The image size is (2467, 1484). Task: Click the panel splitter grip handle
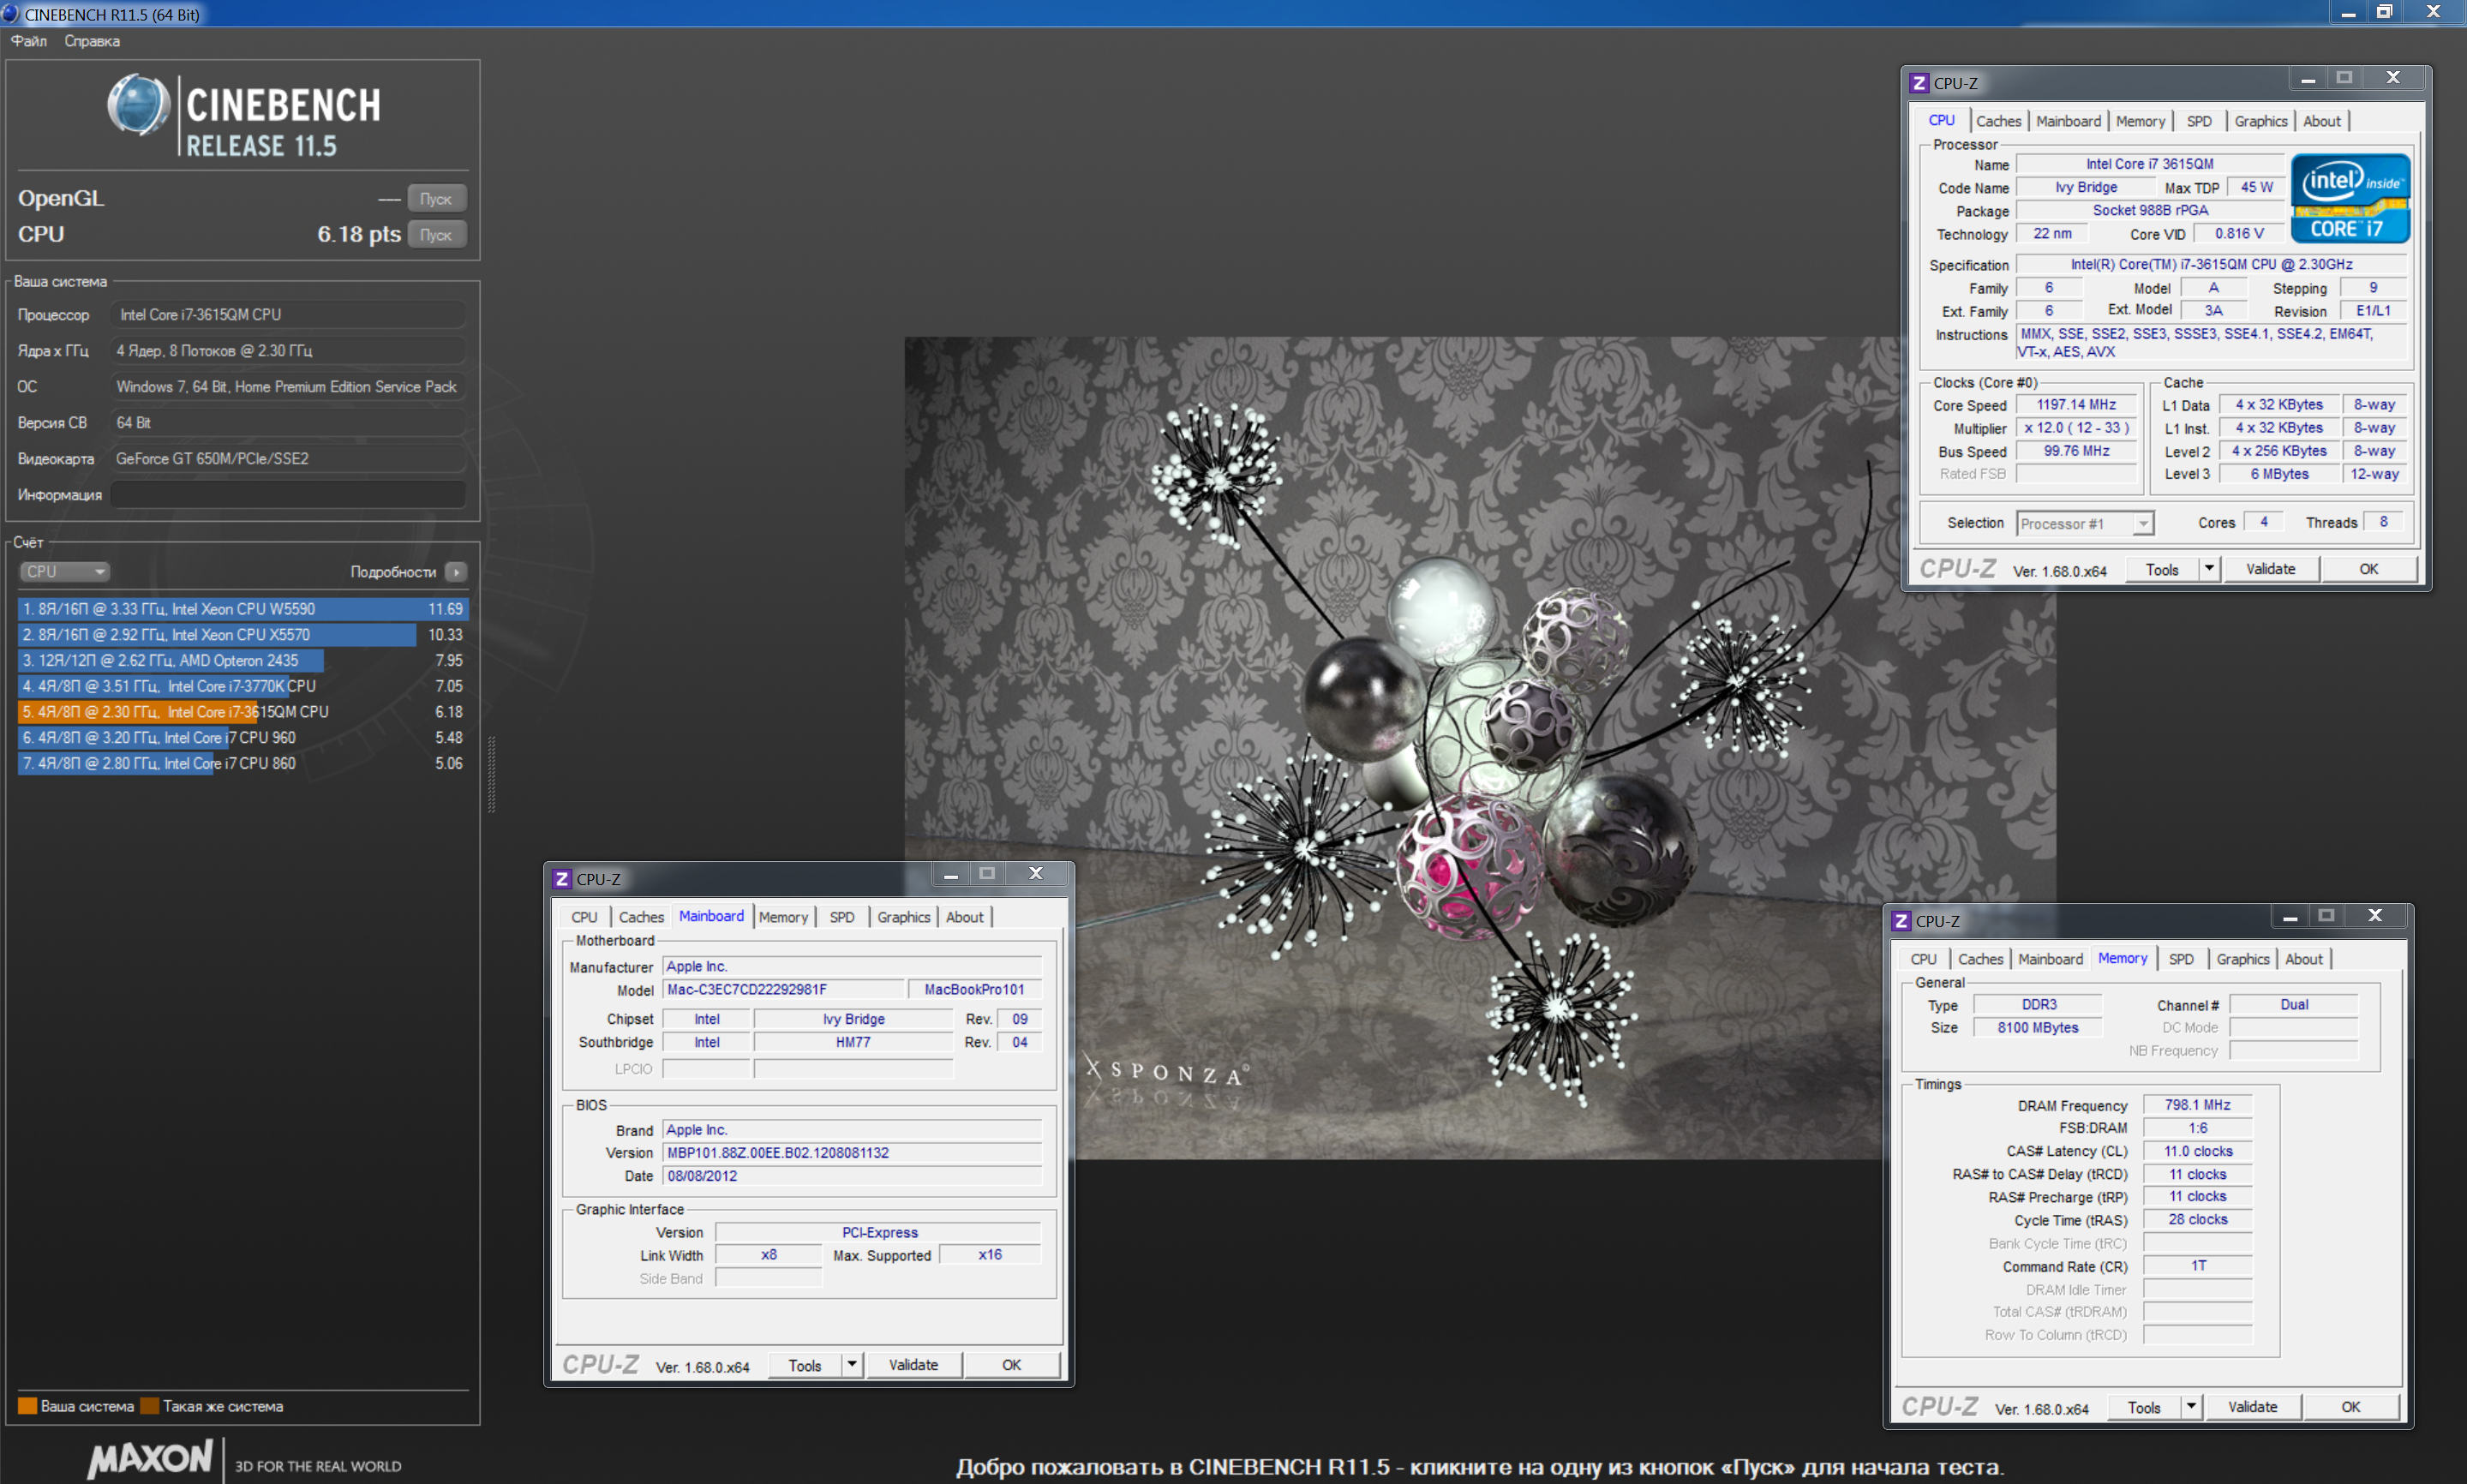491,775
